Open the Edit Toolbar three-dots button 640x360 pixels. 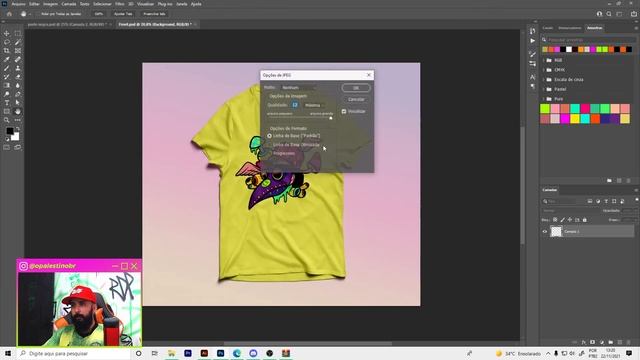tap(18, 120)
